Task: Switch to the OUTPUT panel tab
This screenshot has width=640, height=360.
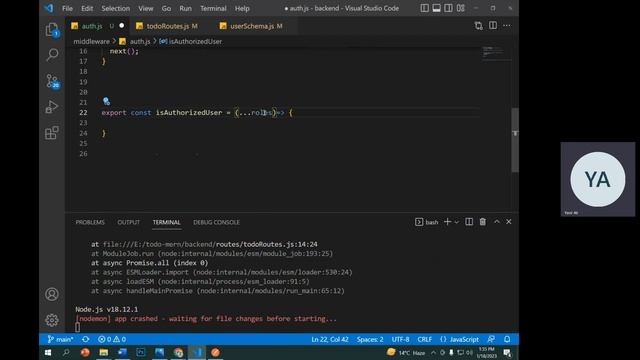Action: (129, 222)
